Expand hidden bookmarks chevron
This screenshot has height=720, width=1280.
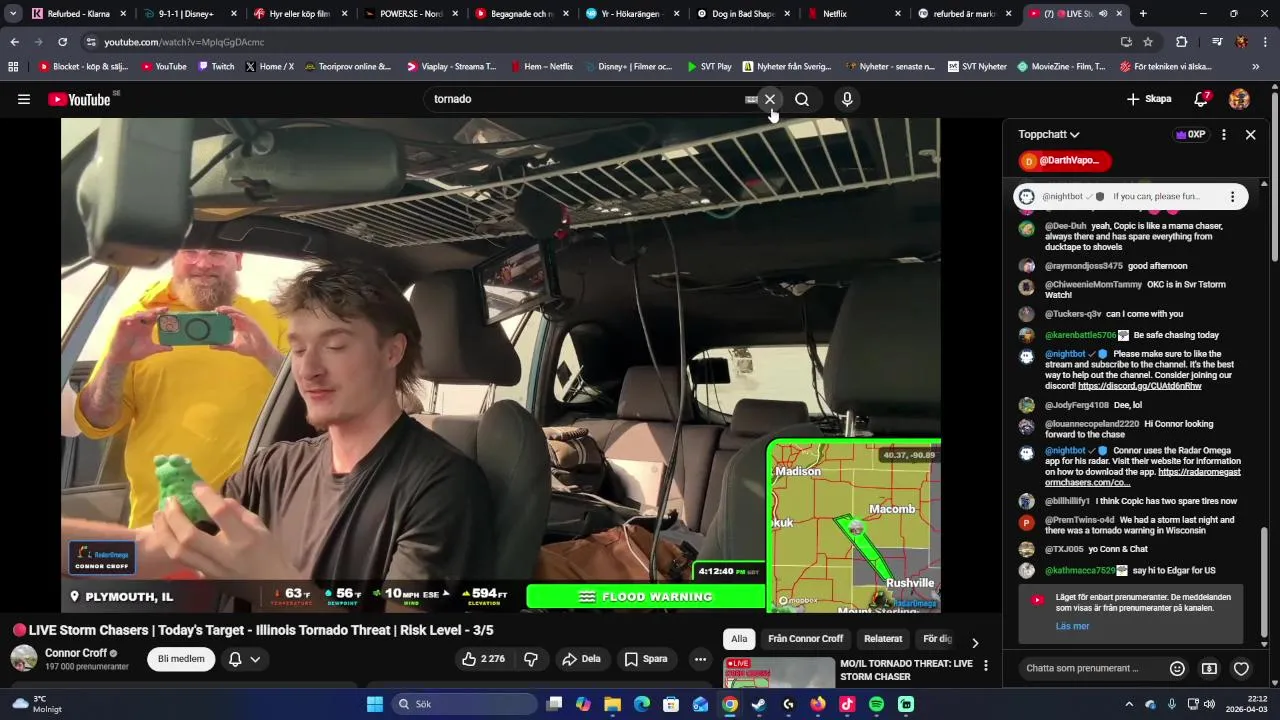pos(1255,67)
